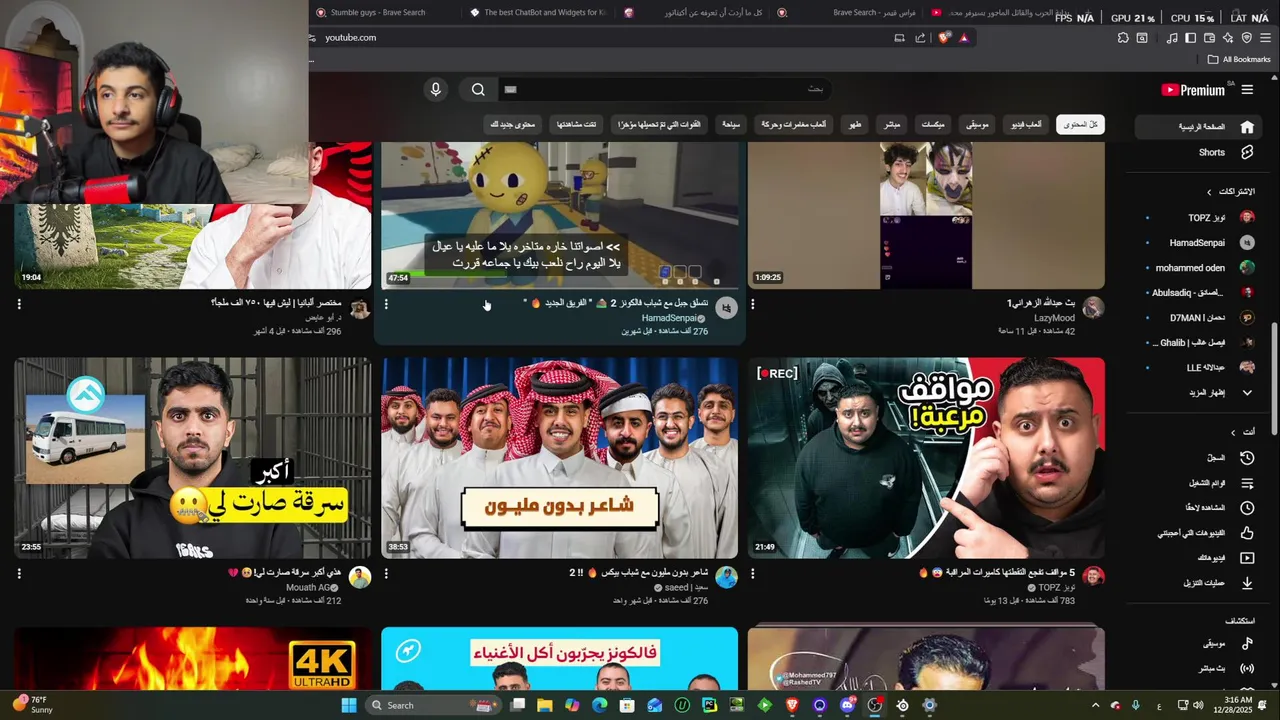
Task: Select the video games filter chip
Action: (1025, 125)
